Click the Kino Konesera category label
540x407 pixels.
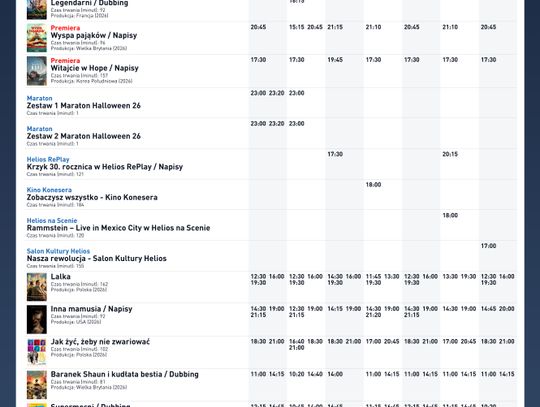pyautogui.click(x=49, y=190)
